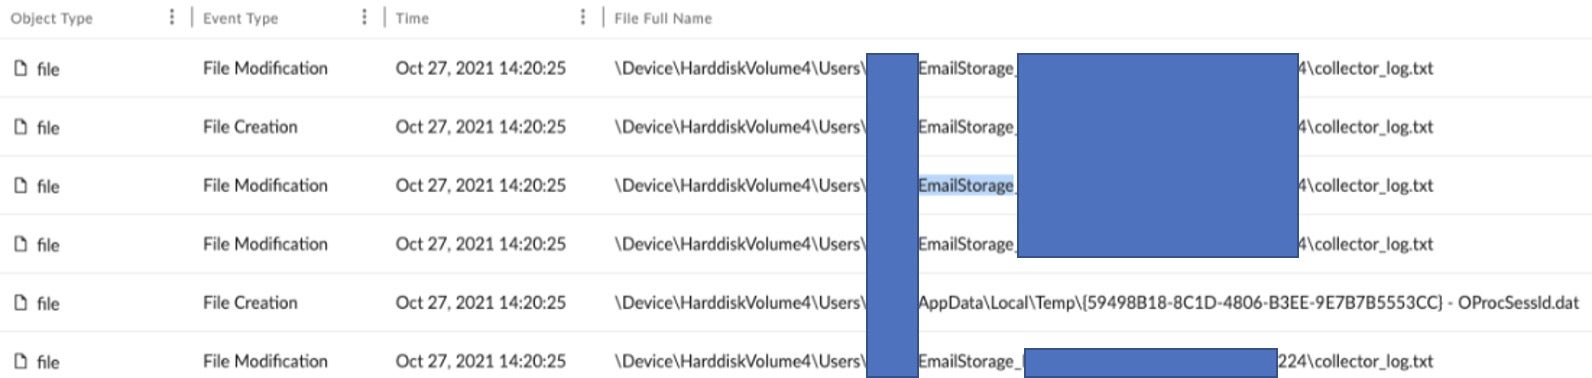The height and width of the screenshot is (378, 1592).
Task: Open the Event Type column options menu
Action: (364, 17)
